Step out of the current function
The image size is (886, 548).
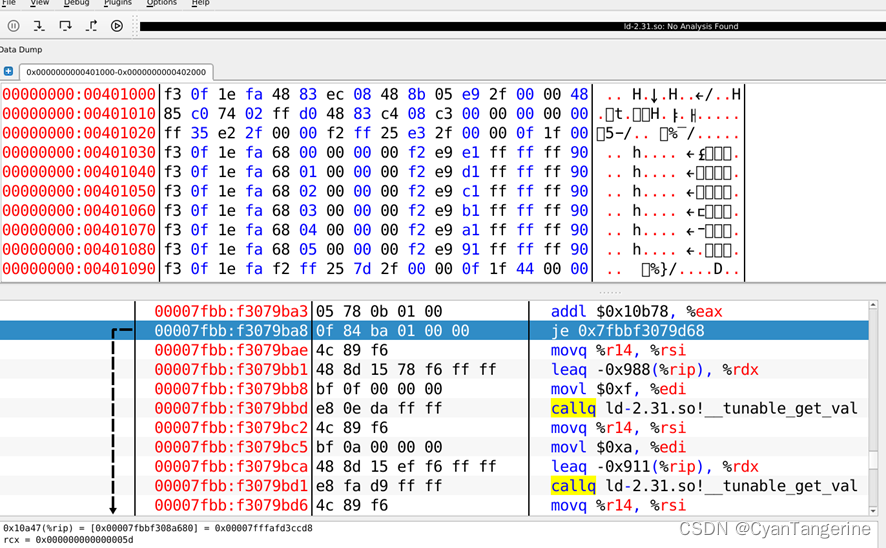[91, 25]
